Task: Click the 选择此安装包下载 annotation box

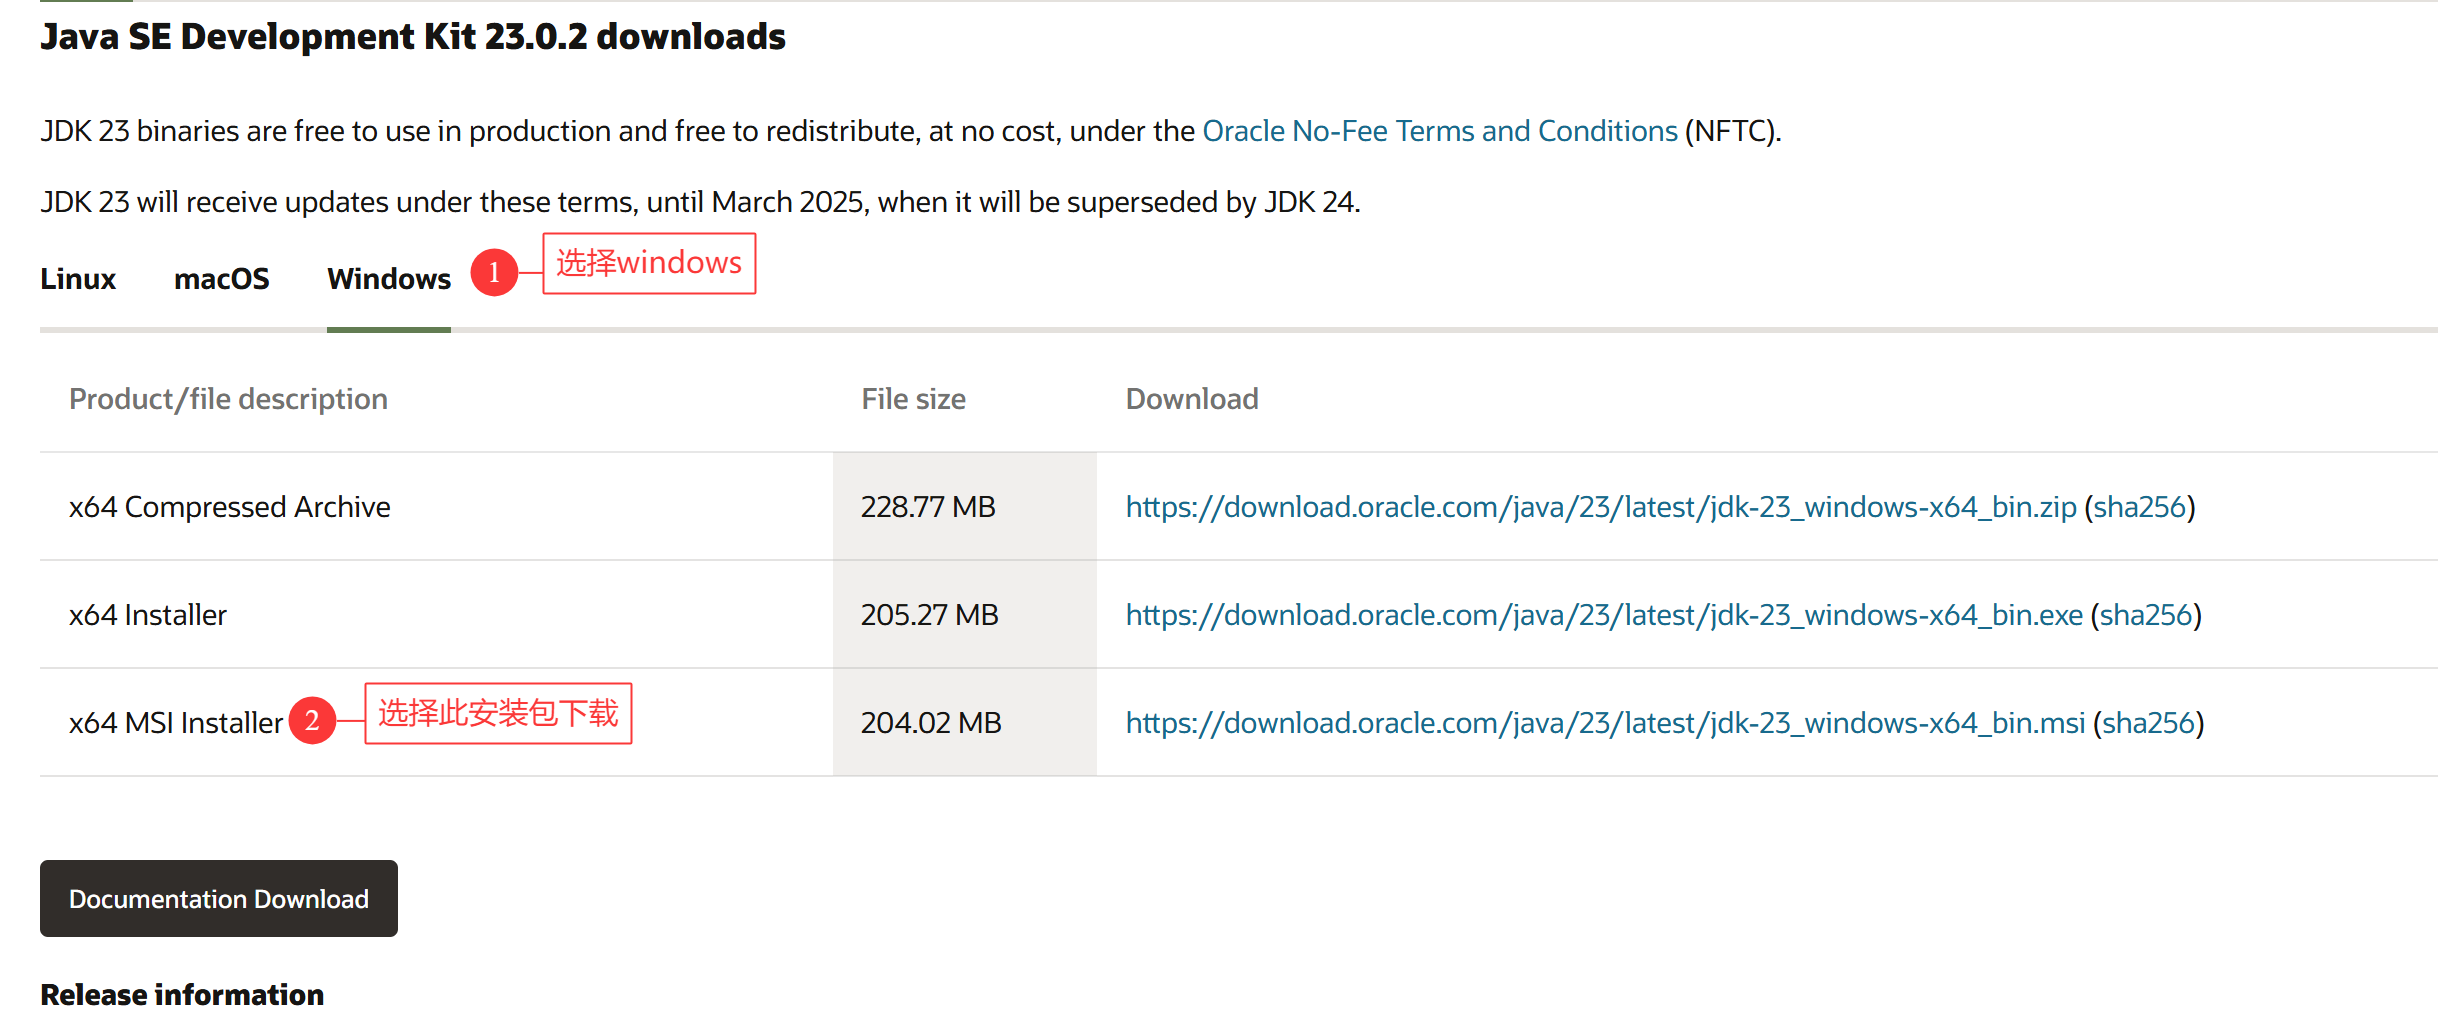Action: pyautogui.click(x=498, y=713)
